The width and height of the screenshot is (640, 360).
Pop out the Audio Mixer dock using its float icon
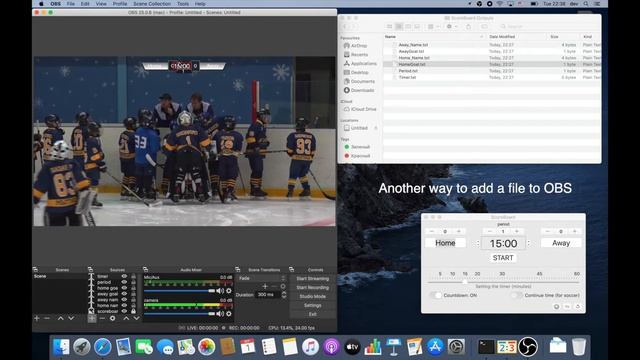pos(145,269)
